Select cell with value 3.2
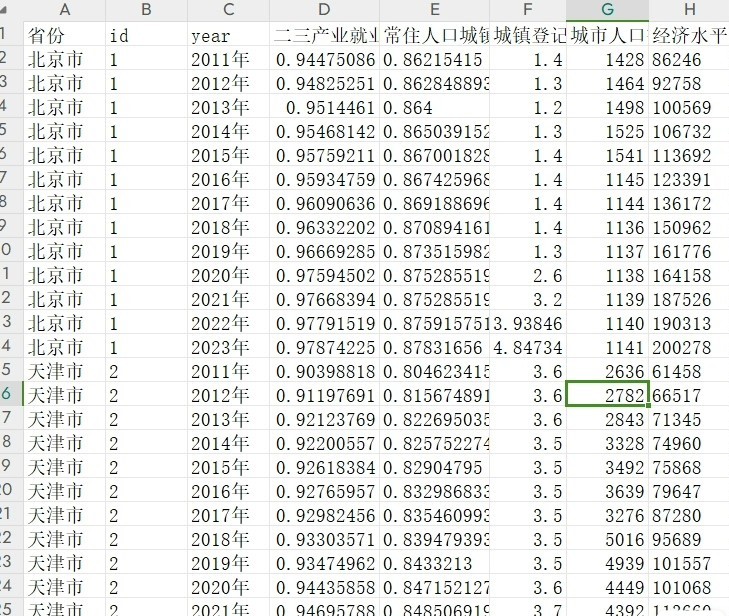729x616 pixels. tap(528, 300)
